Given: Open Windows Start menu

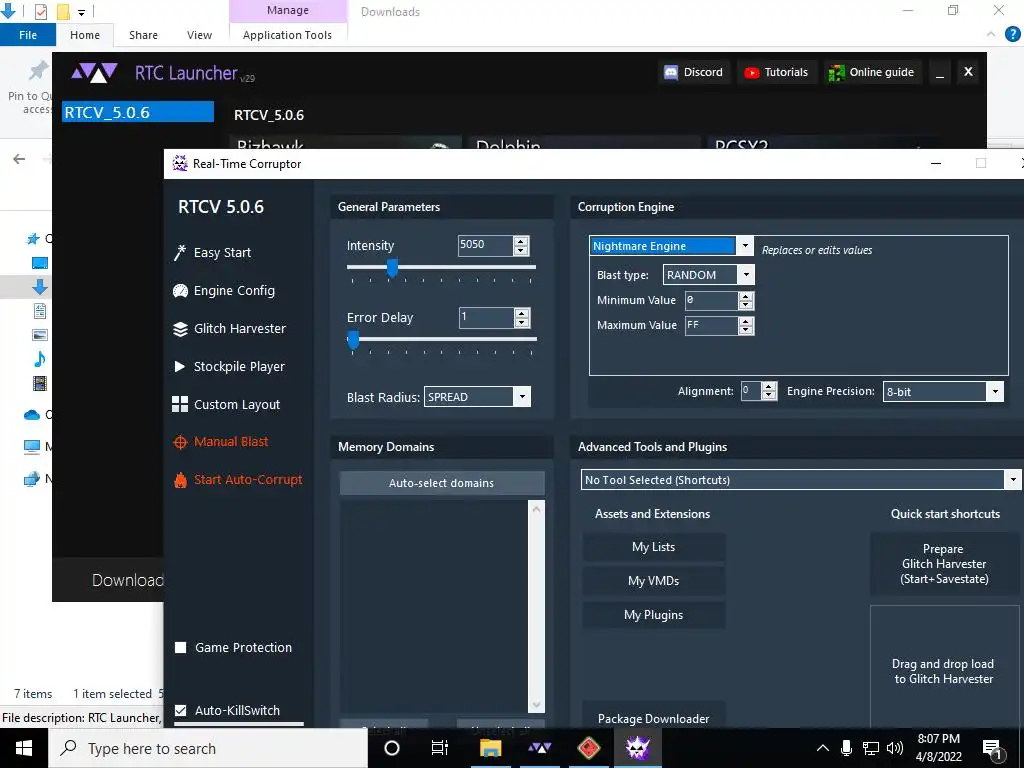Looking at the screenshot, I should click(x=24, y=748).
